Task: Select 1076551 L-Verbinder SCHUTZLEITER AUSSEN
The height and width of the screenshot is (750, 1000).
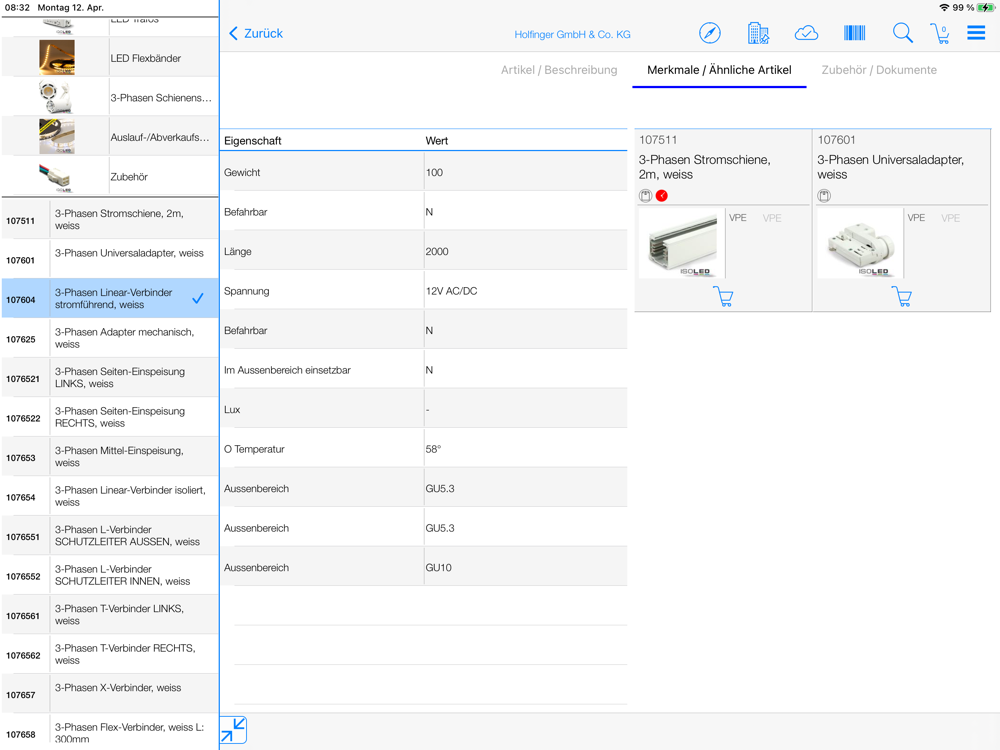Action: point(110,536)
